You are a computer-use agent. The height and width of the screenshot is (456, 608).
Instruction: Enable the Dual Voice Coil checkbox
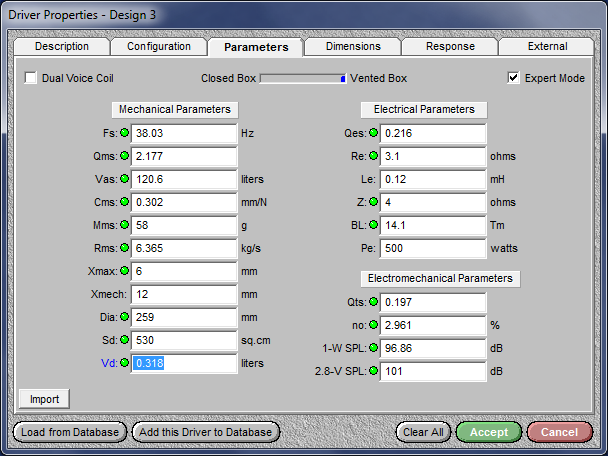point(31,78)
